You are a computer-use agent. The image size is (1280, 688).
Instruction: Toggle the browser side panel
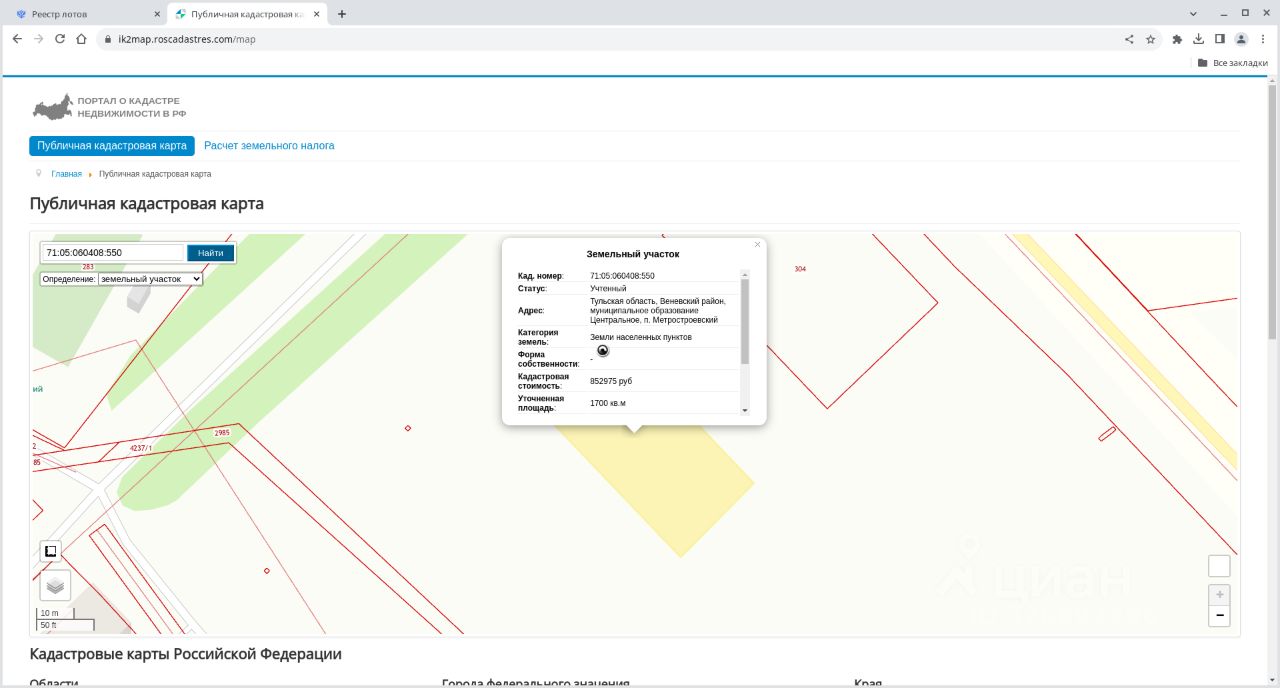(x=1220, y=39)
